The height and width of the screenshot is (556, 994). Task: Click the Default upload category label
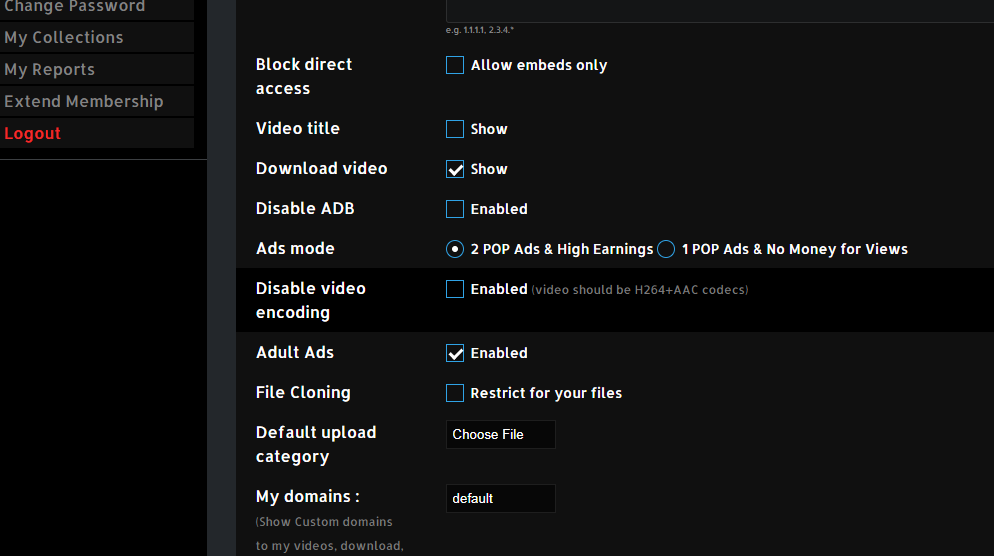316,444
